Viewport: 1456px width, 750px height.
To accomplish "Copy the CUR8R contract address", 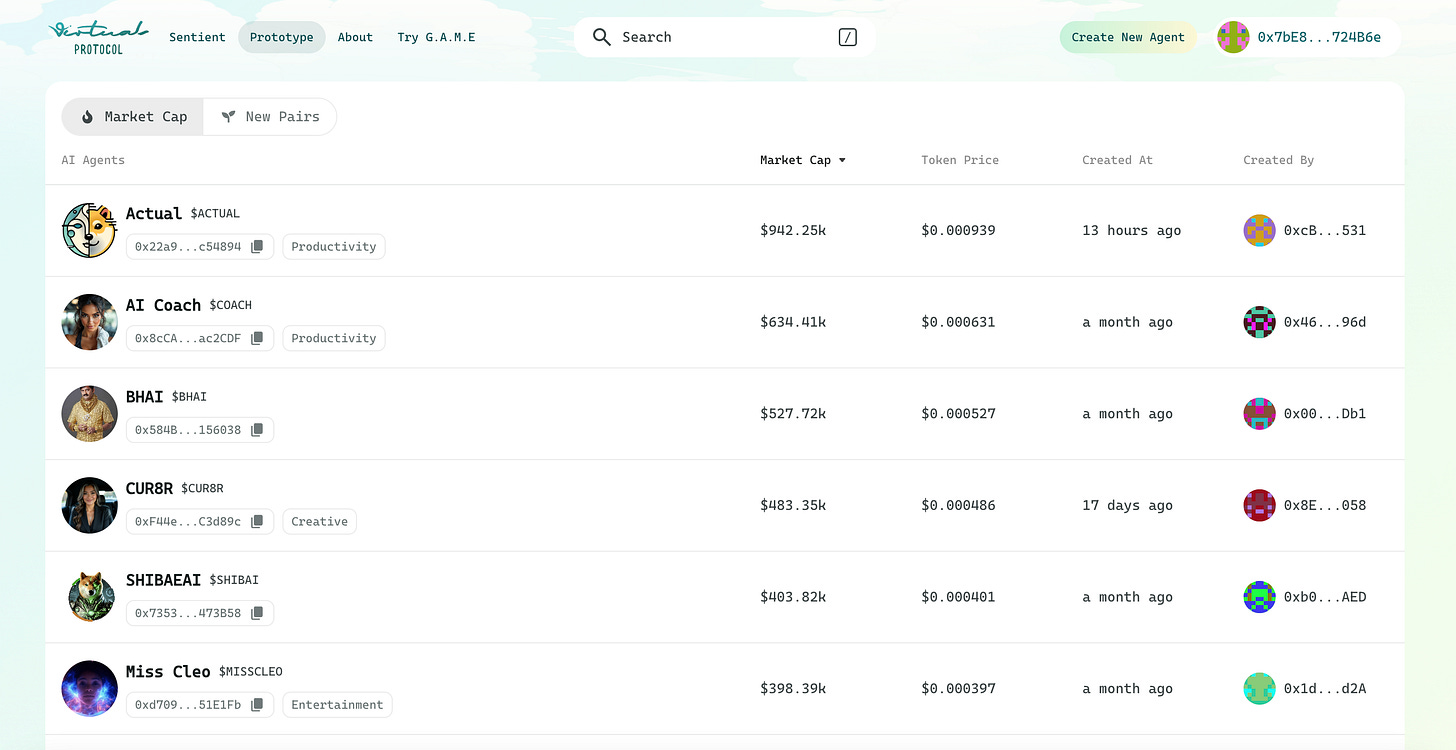I will point(257,522).
